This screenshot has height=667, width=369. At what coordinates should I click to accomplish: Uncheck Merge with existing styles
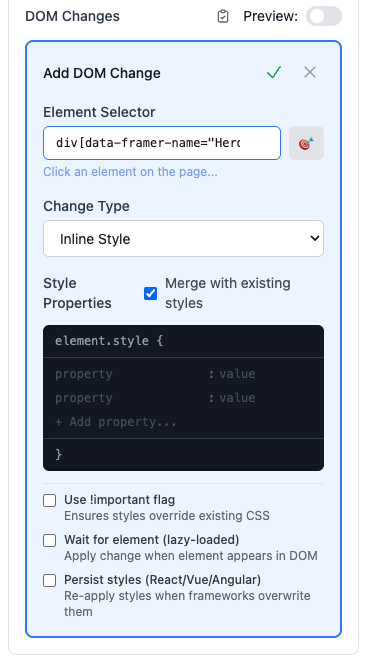point(150,294)
